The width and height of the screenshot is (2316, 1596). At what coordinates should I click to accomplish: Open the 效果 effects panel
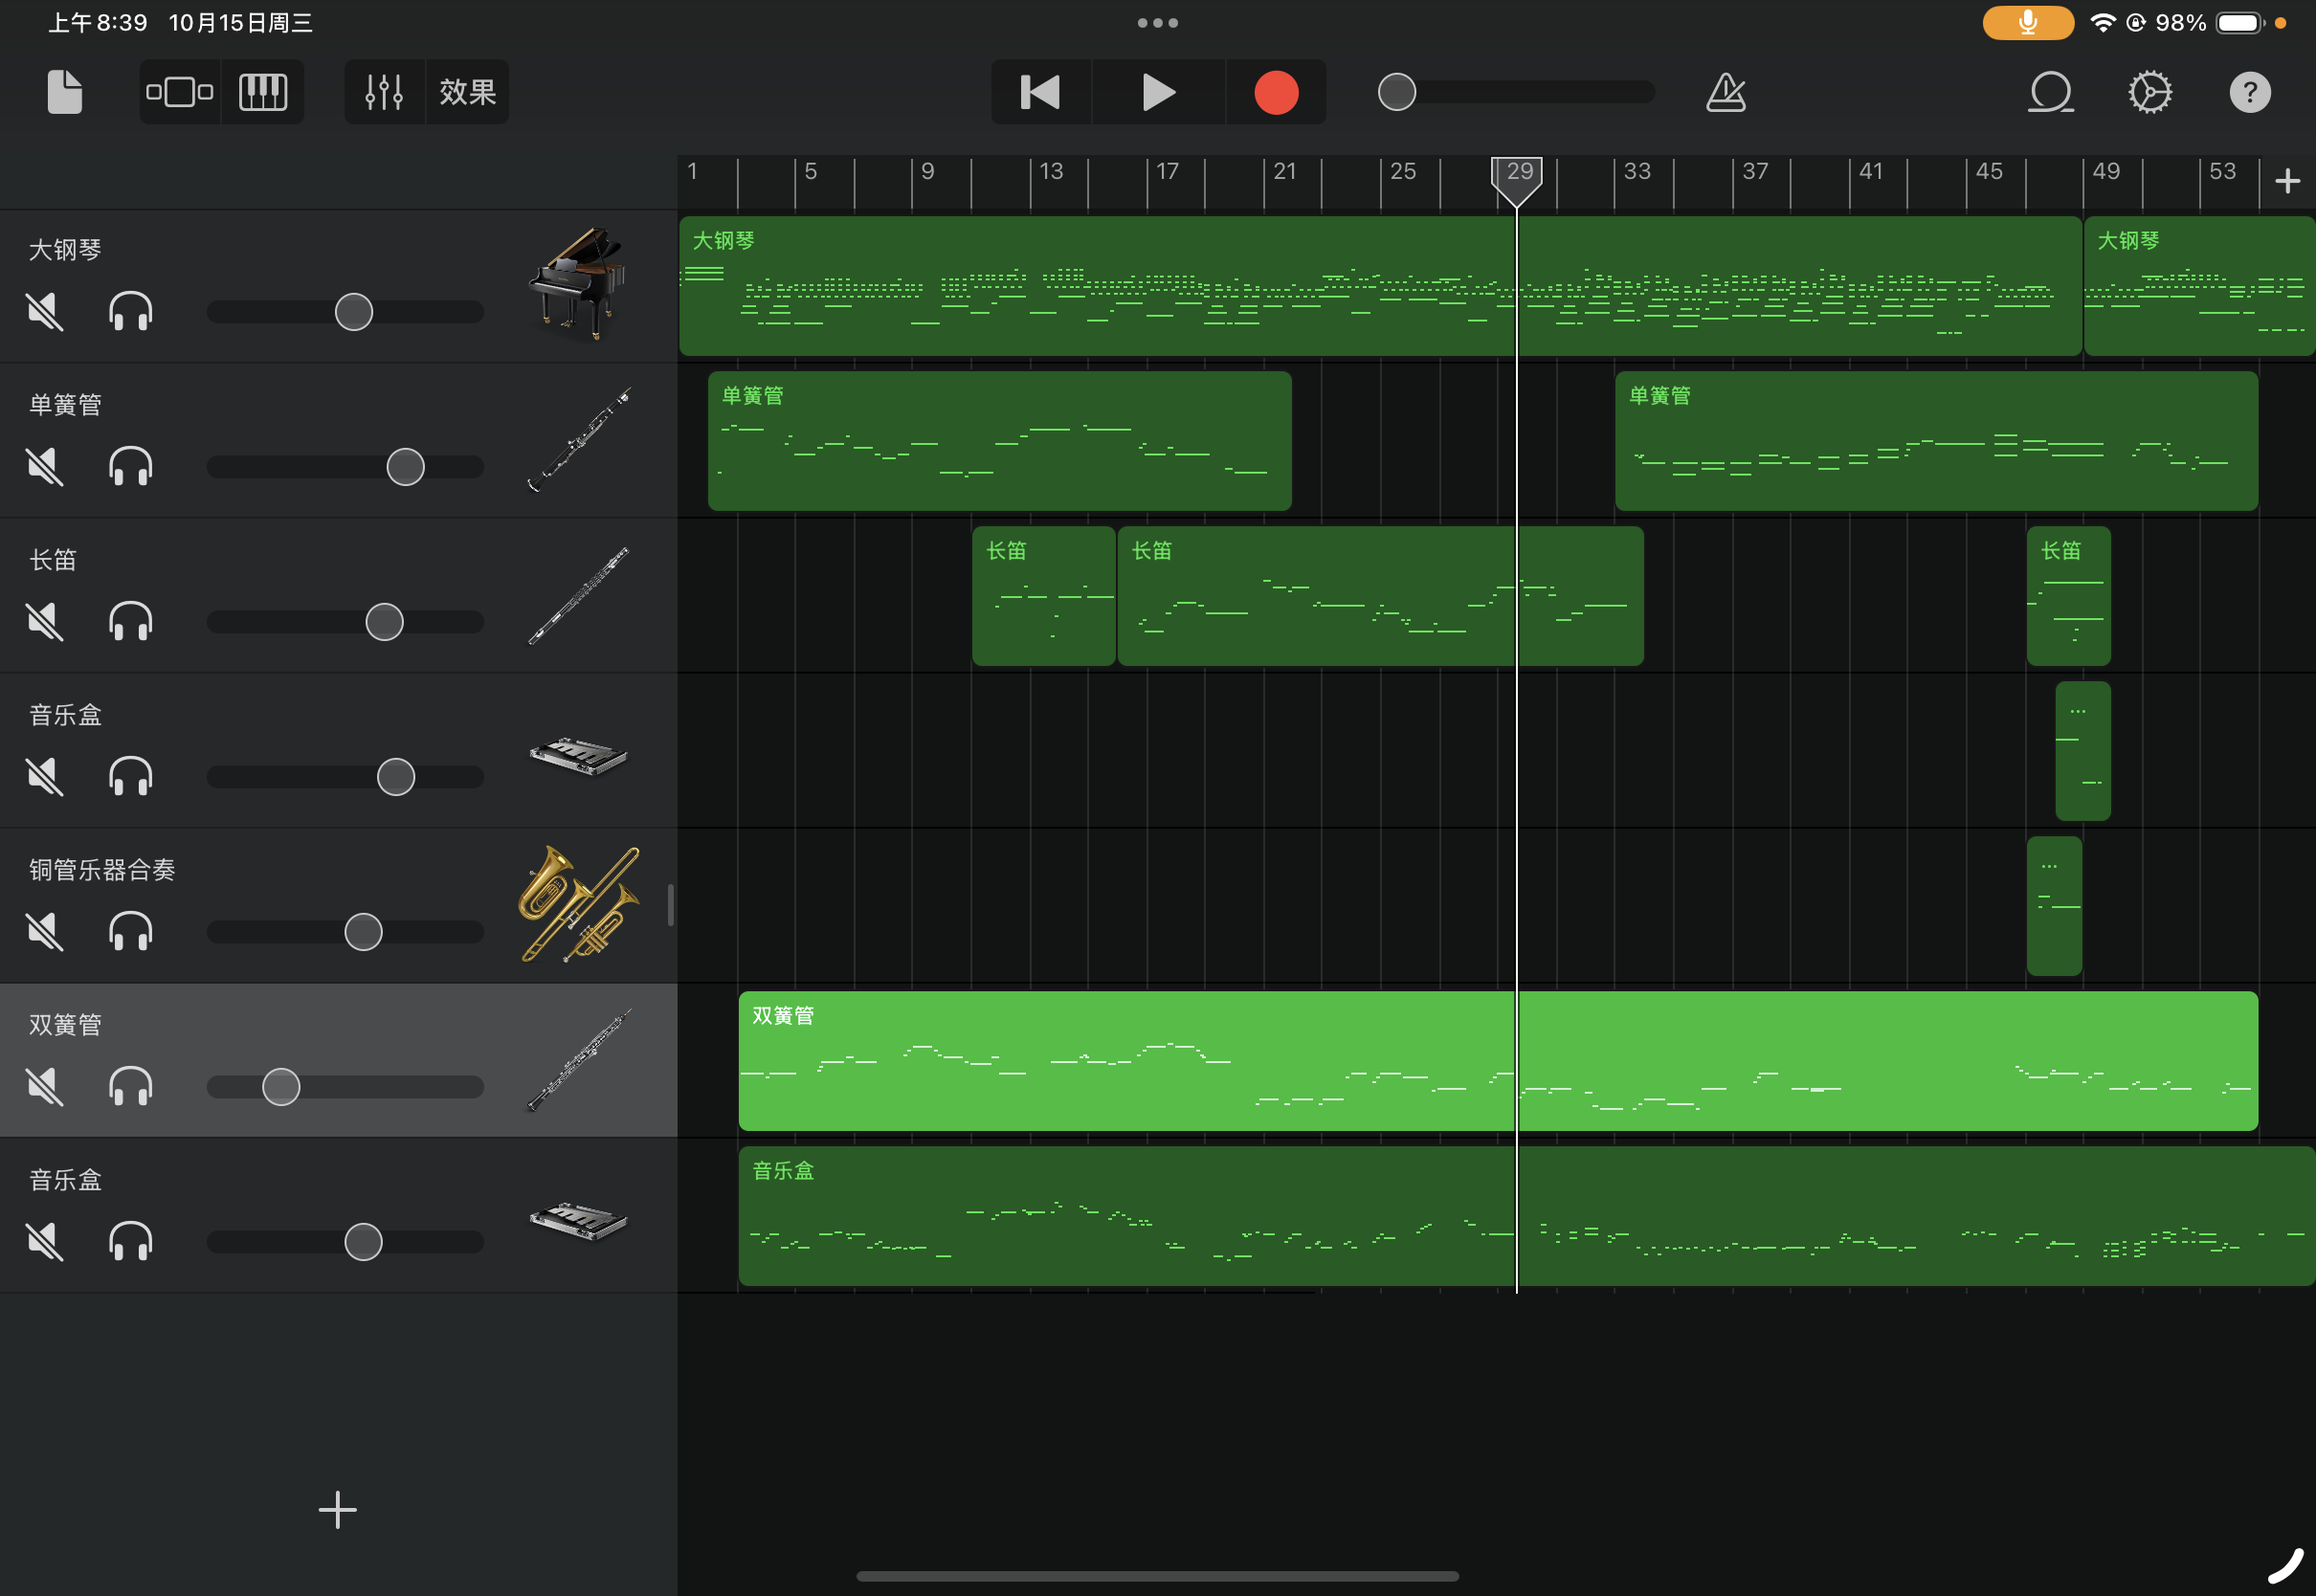click(x=468, y=92)
